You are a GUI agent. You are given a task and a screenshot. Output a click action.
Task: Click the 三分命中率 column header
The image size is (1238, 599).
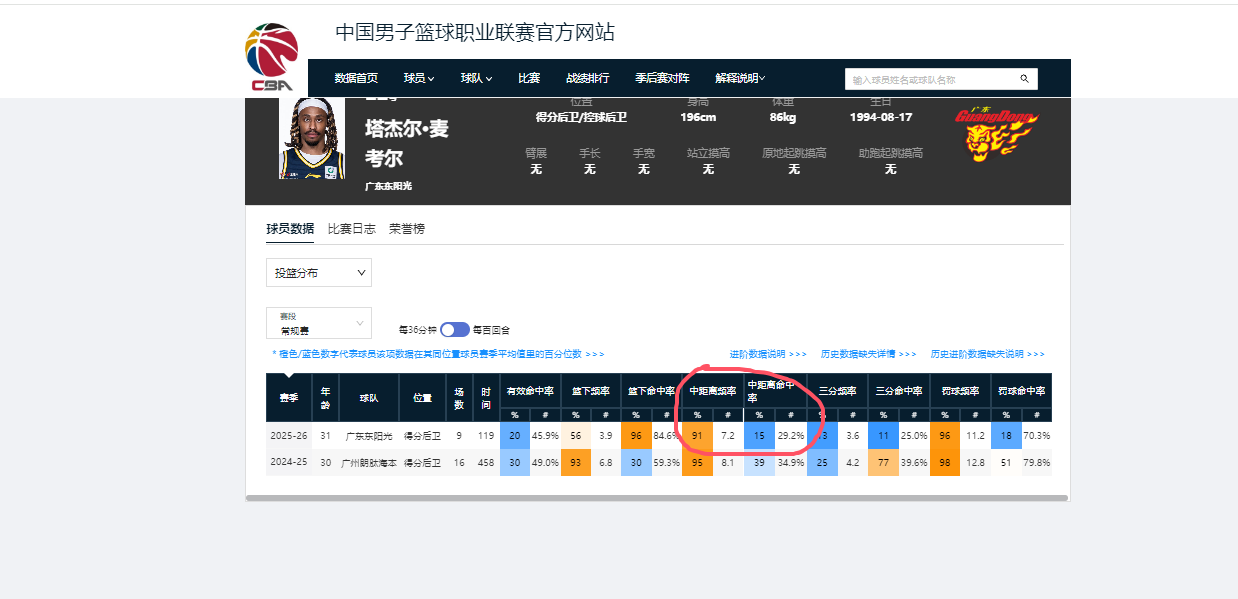point(899,391)
